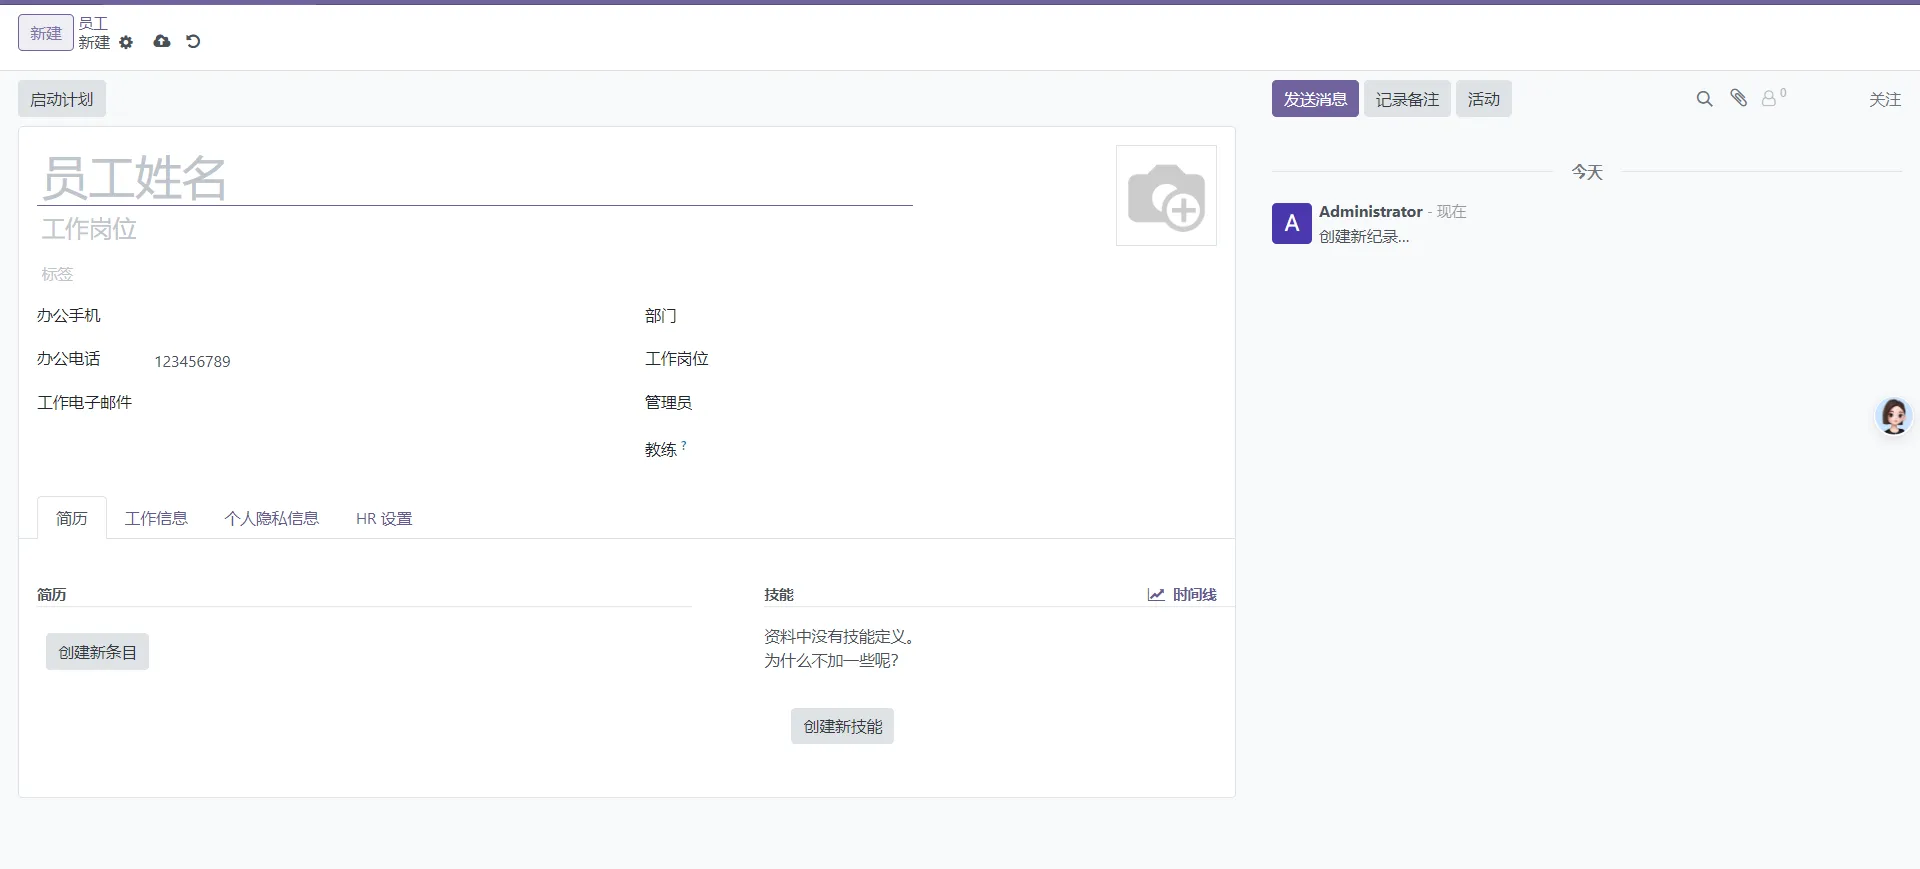Open the gear actions menu
Image resolution: width=1920 pixels, height=869 pixels.
(x=126, y=43)
